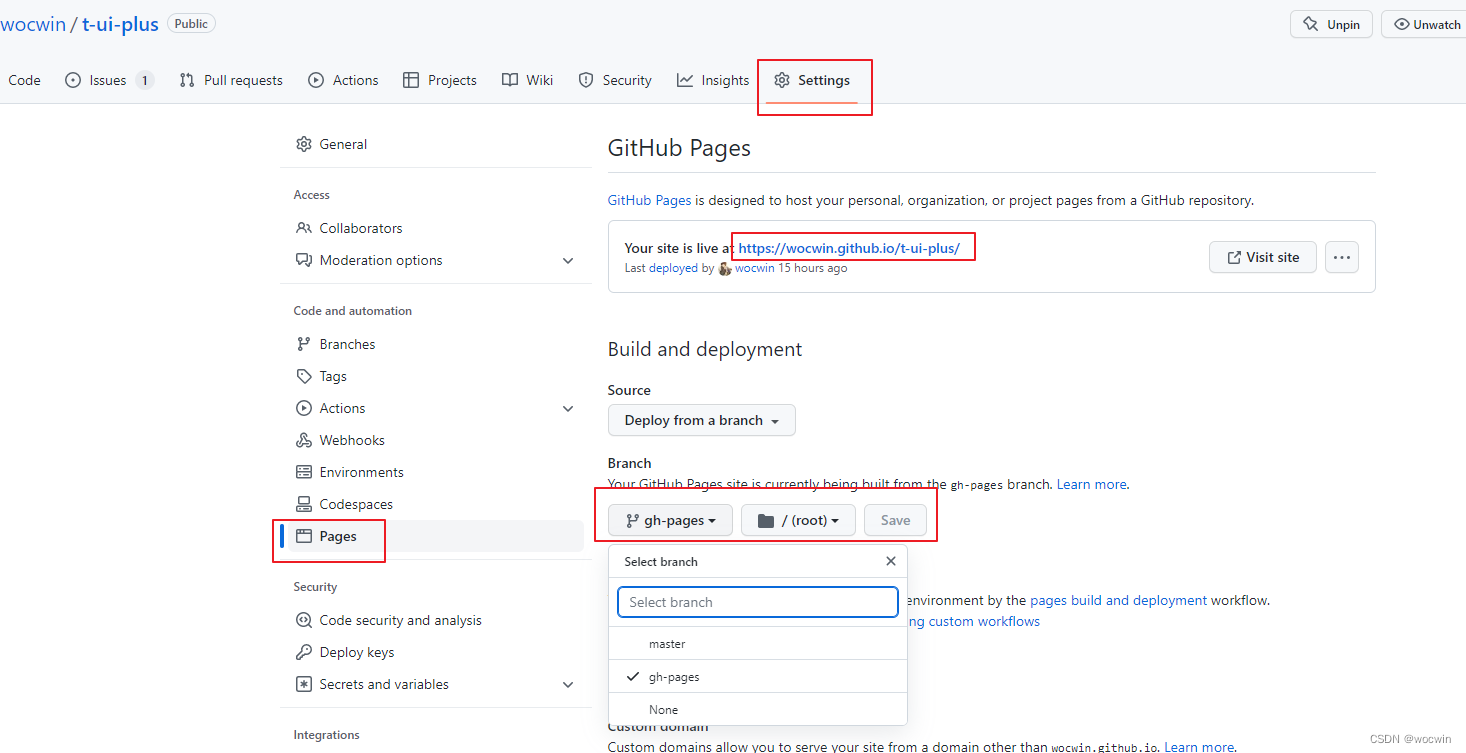Open the Code tab
The image size is (1466, 753).
pyautogui.click(x=24, y=80)
